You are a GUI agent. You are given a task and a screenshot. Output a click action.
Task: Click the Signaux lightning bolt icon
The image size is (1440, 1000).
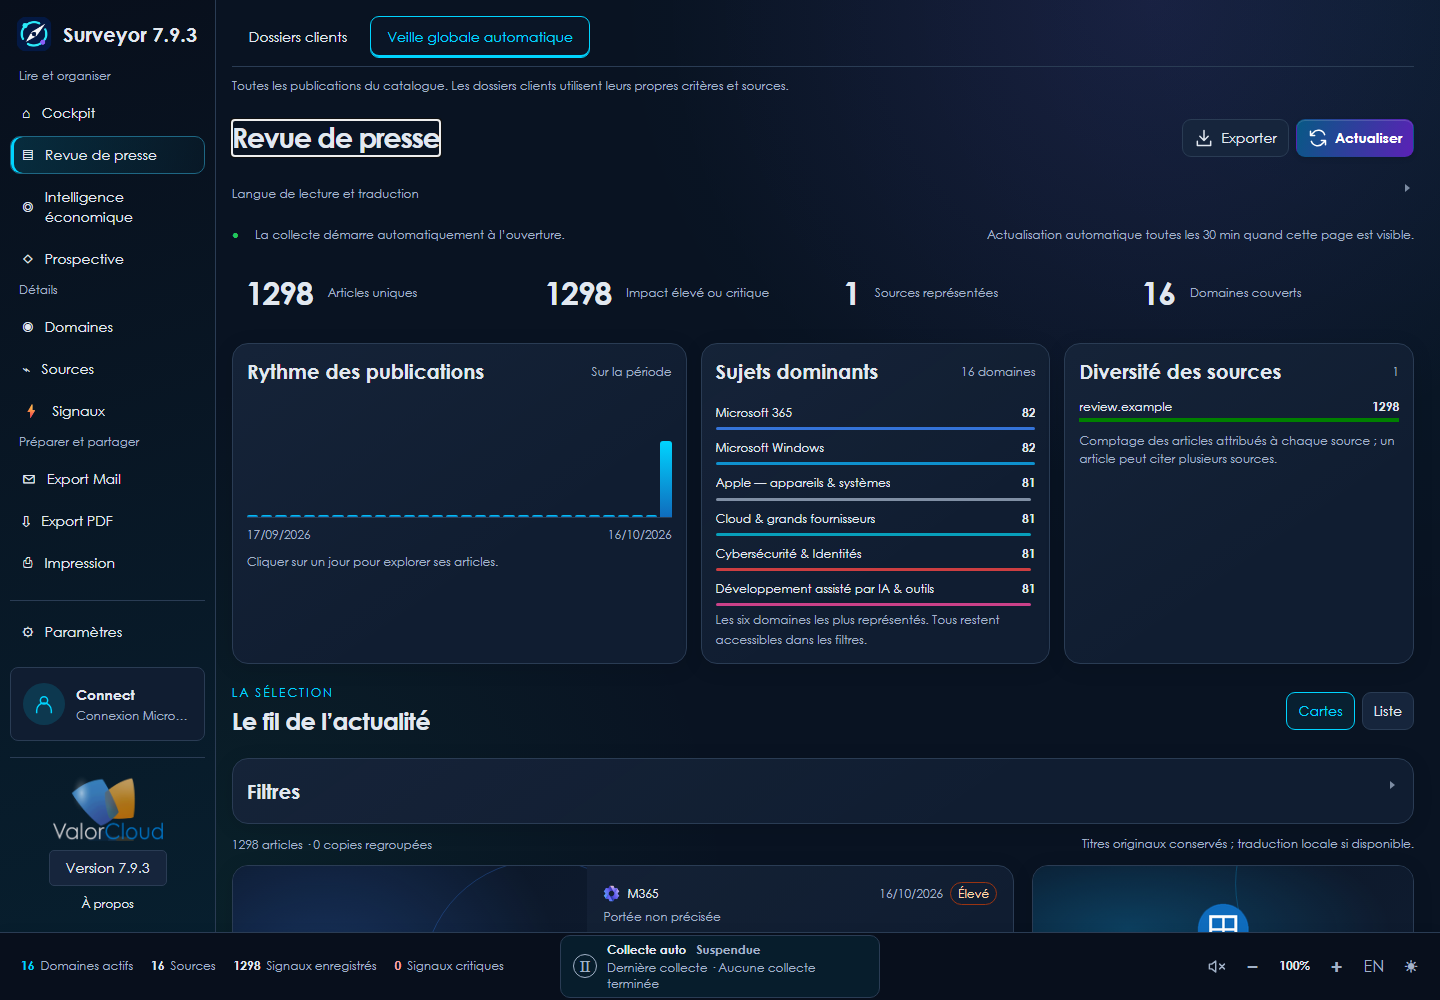32,411
